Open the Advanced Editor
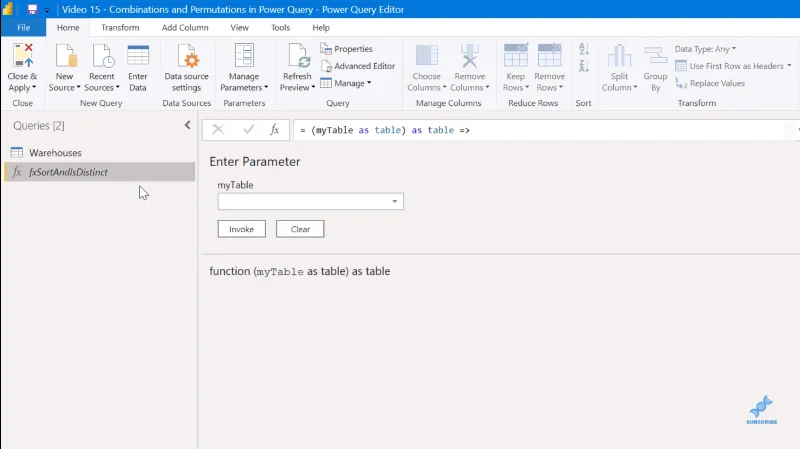 358,66
